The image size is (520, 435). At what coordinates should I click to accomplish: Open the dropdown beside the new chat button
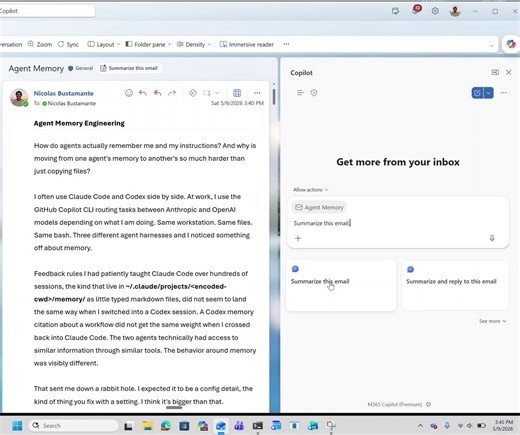489,93
